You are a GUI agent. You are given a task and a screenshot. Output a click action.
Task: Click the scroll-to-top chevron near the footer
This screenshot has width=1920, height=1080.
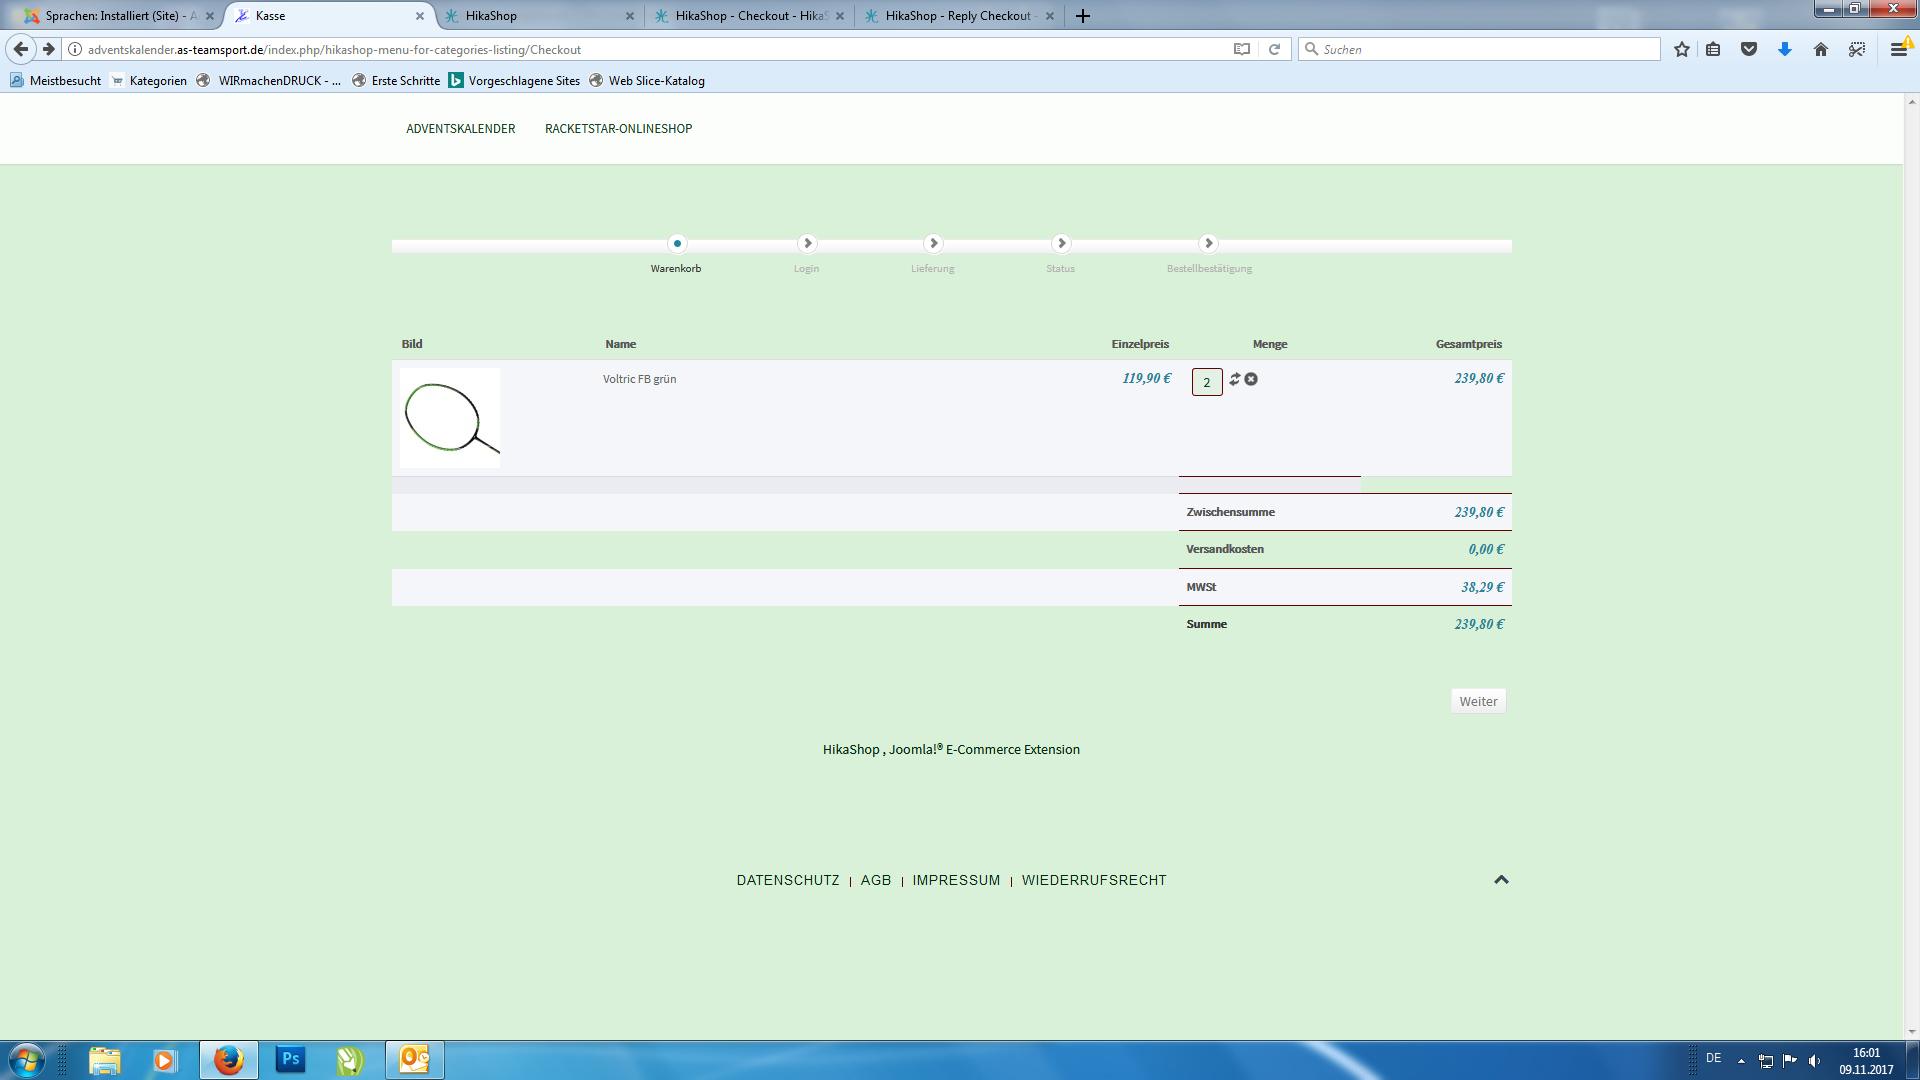point(1501,880)
